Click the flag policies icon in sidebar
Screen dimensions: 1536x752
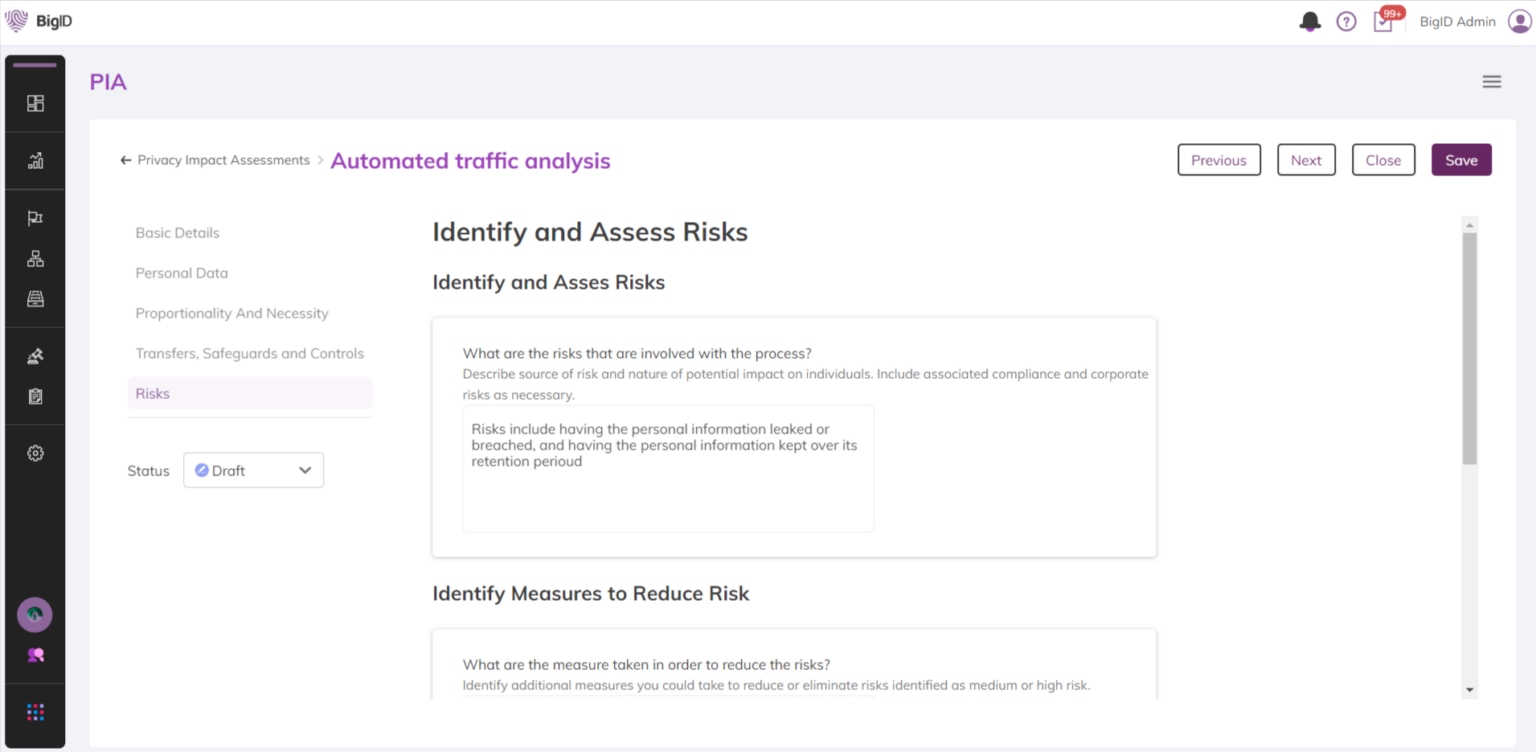pyautogui.click(x=35, y=217)
